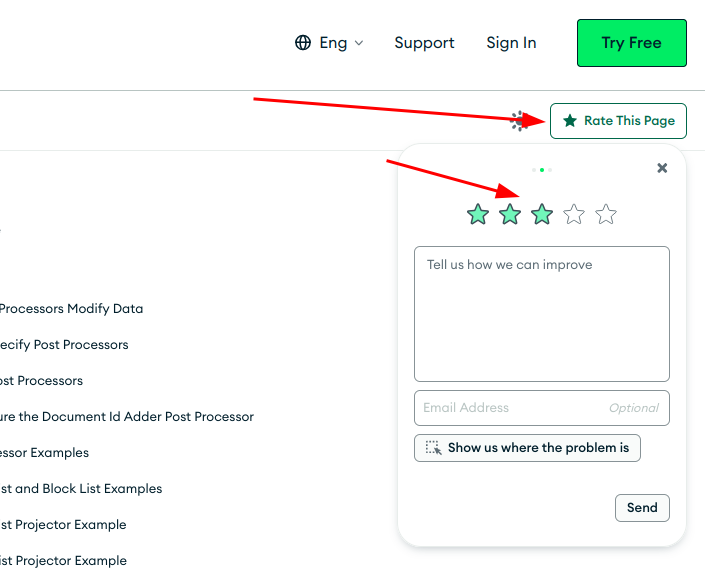Click the first rating star

478,214
